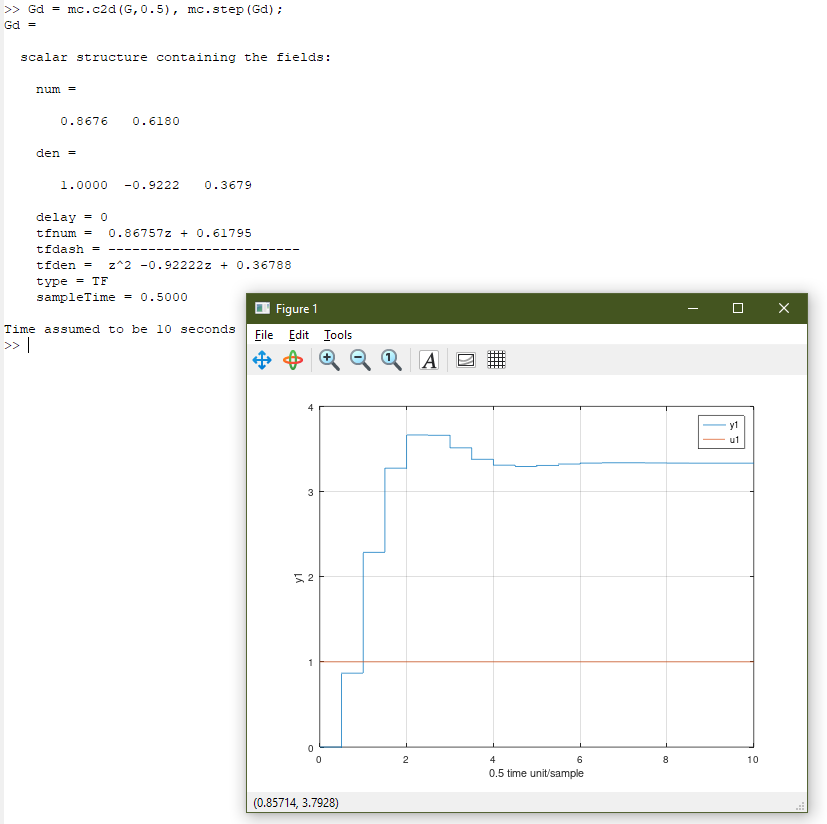The width and height of the screenshot is (827, 824).
Task: Open the Tools menu in Figure 1
Action: (x=338, y=335)
